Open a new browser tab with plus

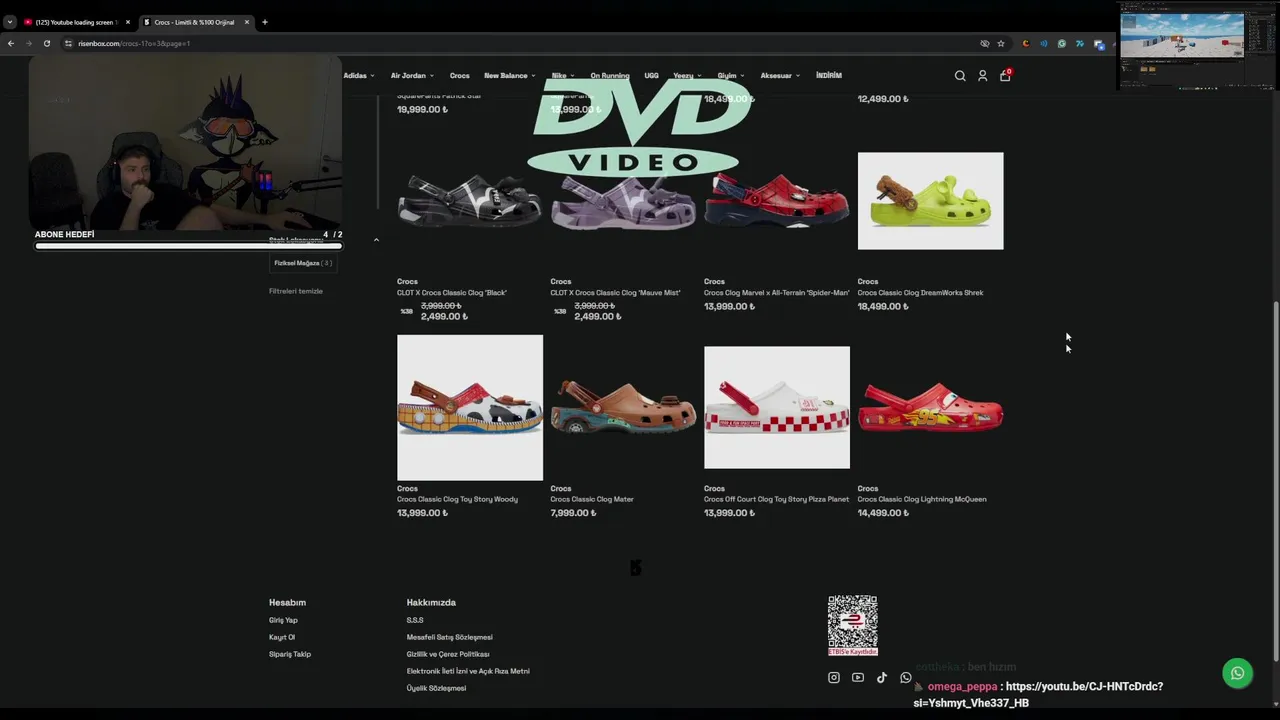[264, 22]
